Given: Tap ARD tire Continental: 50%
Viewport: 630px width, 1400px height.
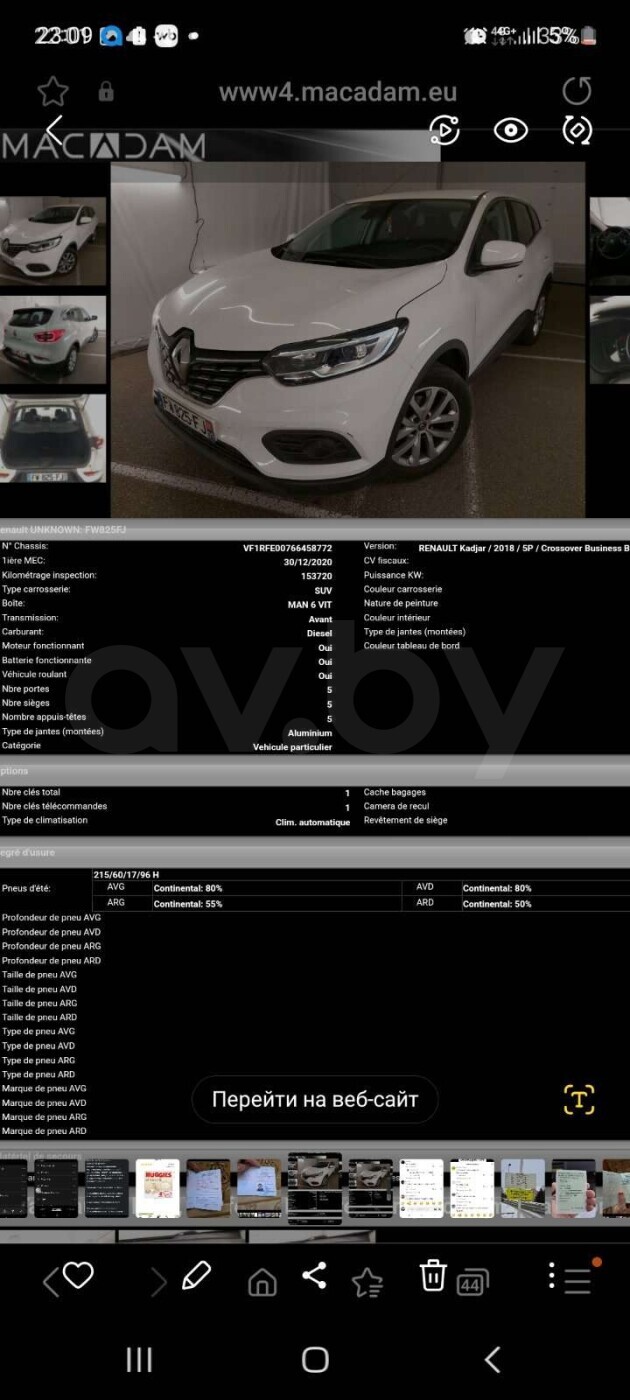Looking at the screenshot, I should pos(497,903).
